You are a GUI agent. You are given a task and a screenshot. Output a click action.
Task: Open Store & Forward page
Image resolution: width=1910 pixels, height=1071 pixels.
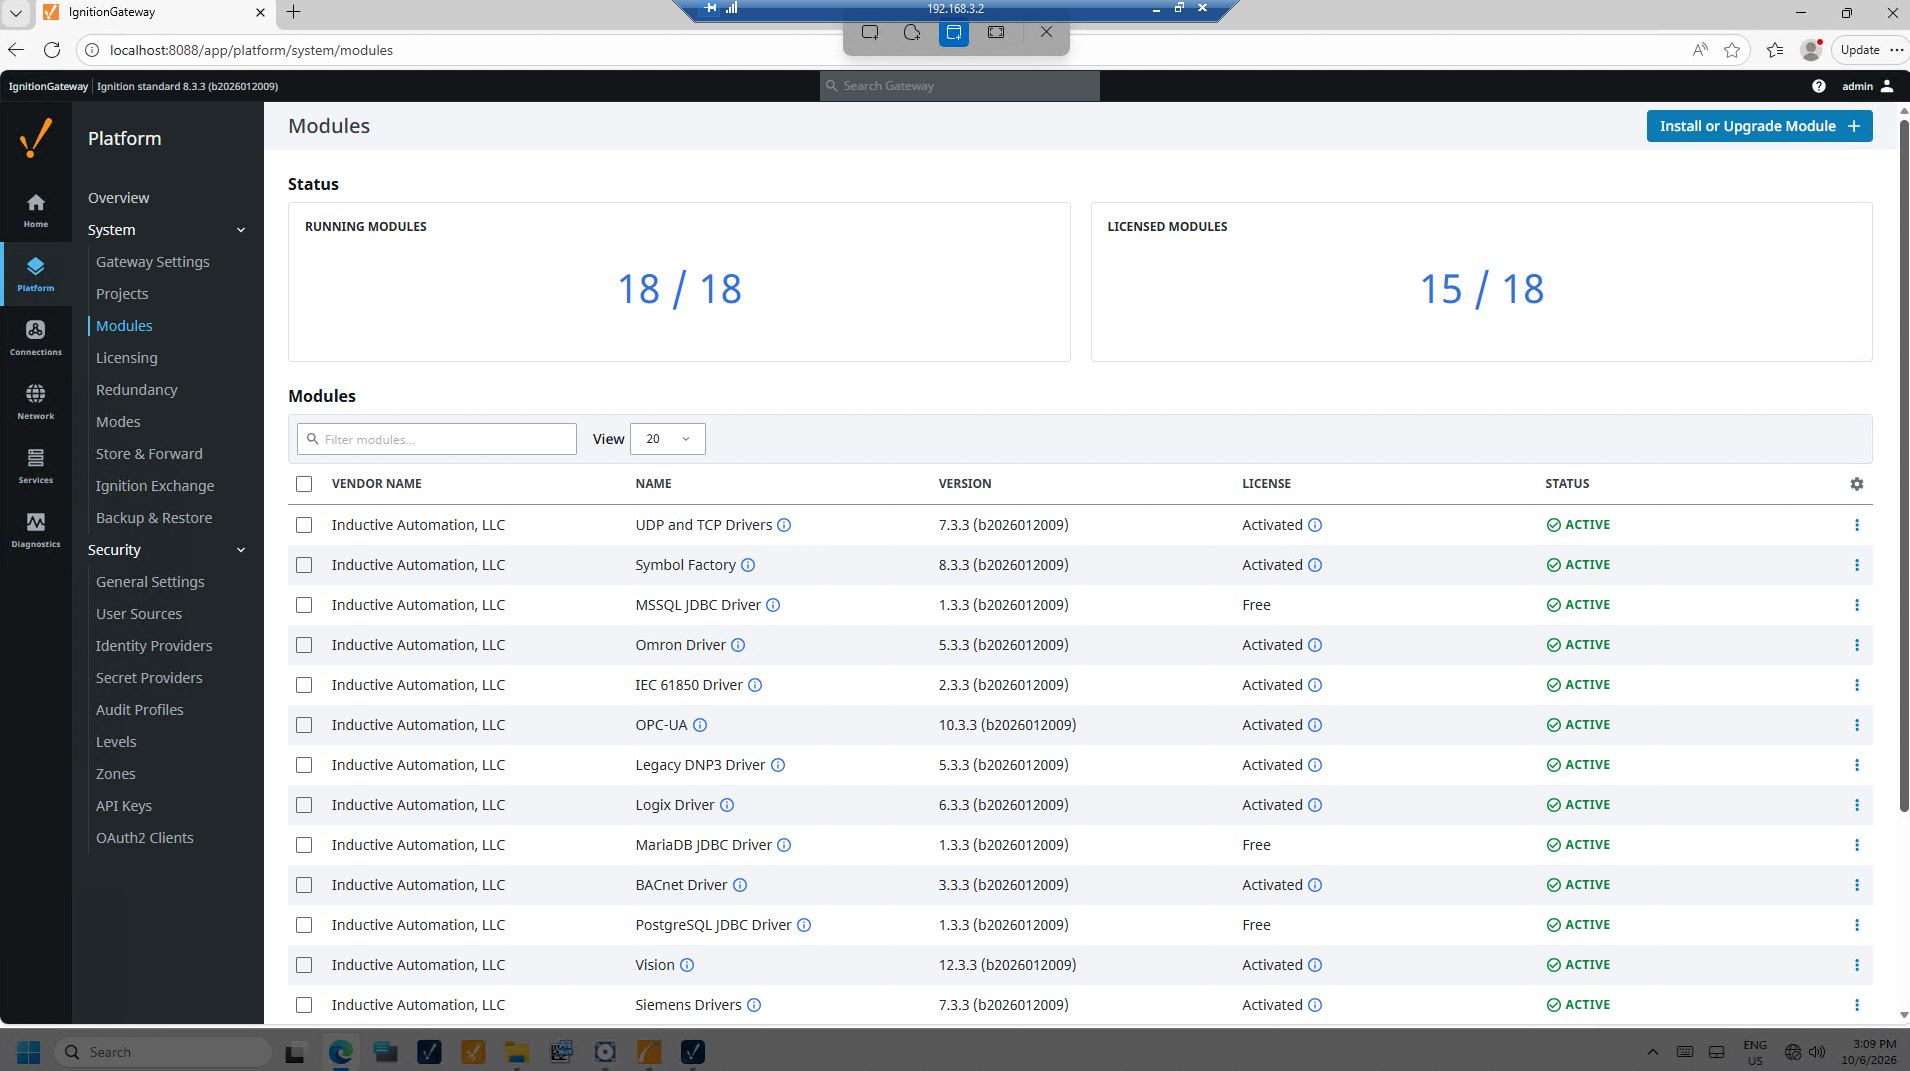149,454
